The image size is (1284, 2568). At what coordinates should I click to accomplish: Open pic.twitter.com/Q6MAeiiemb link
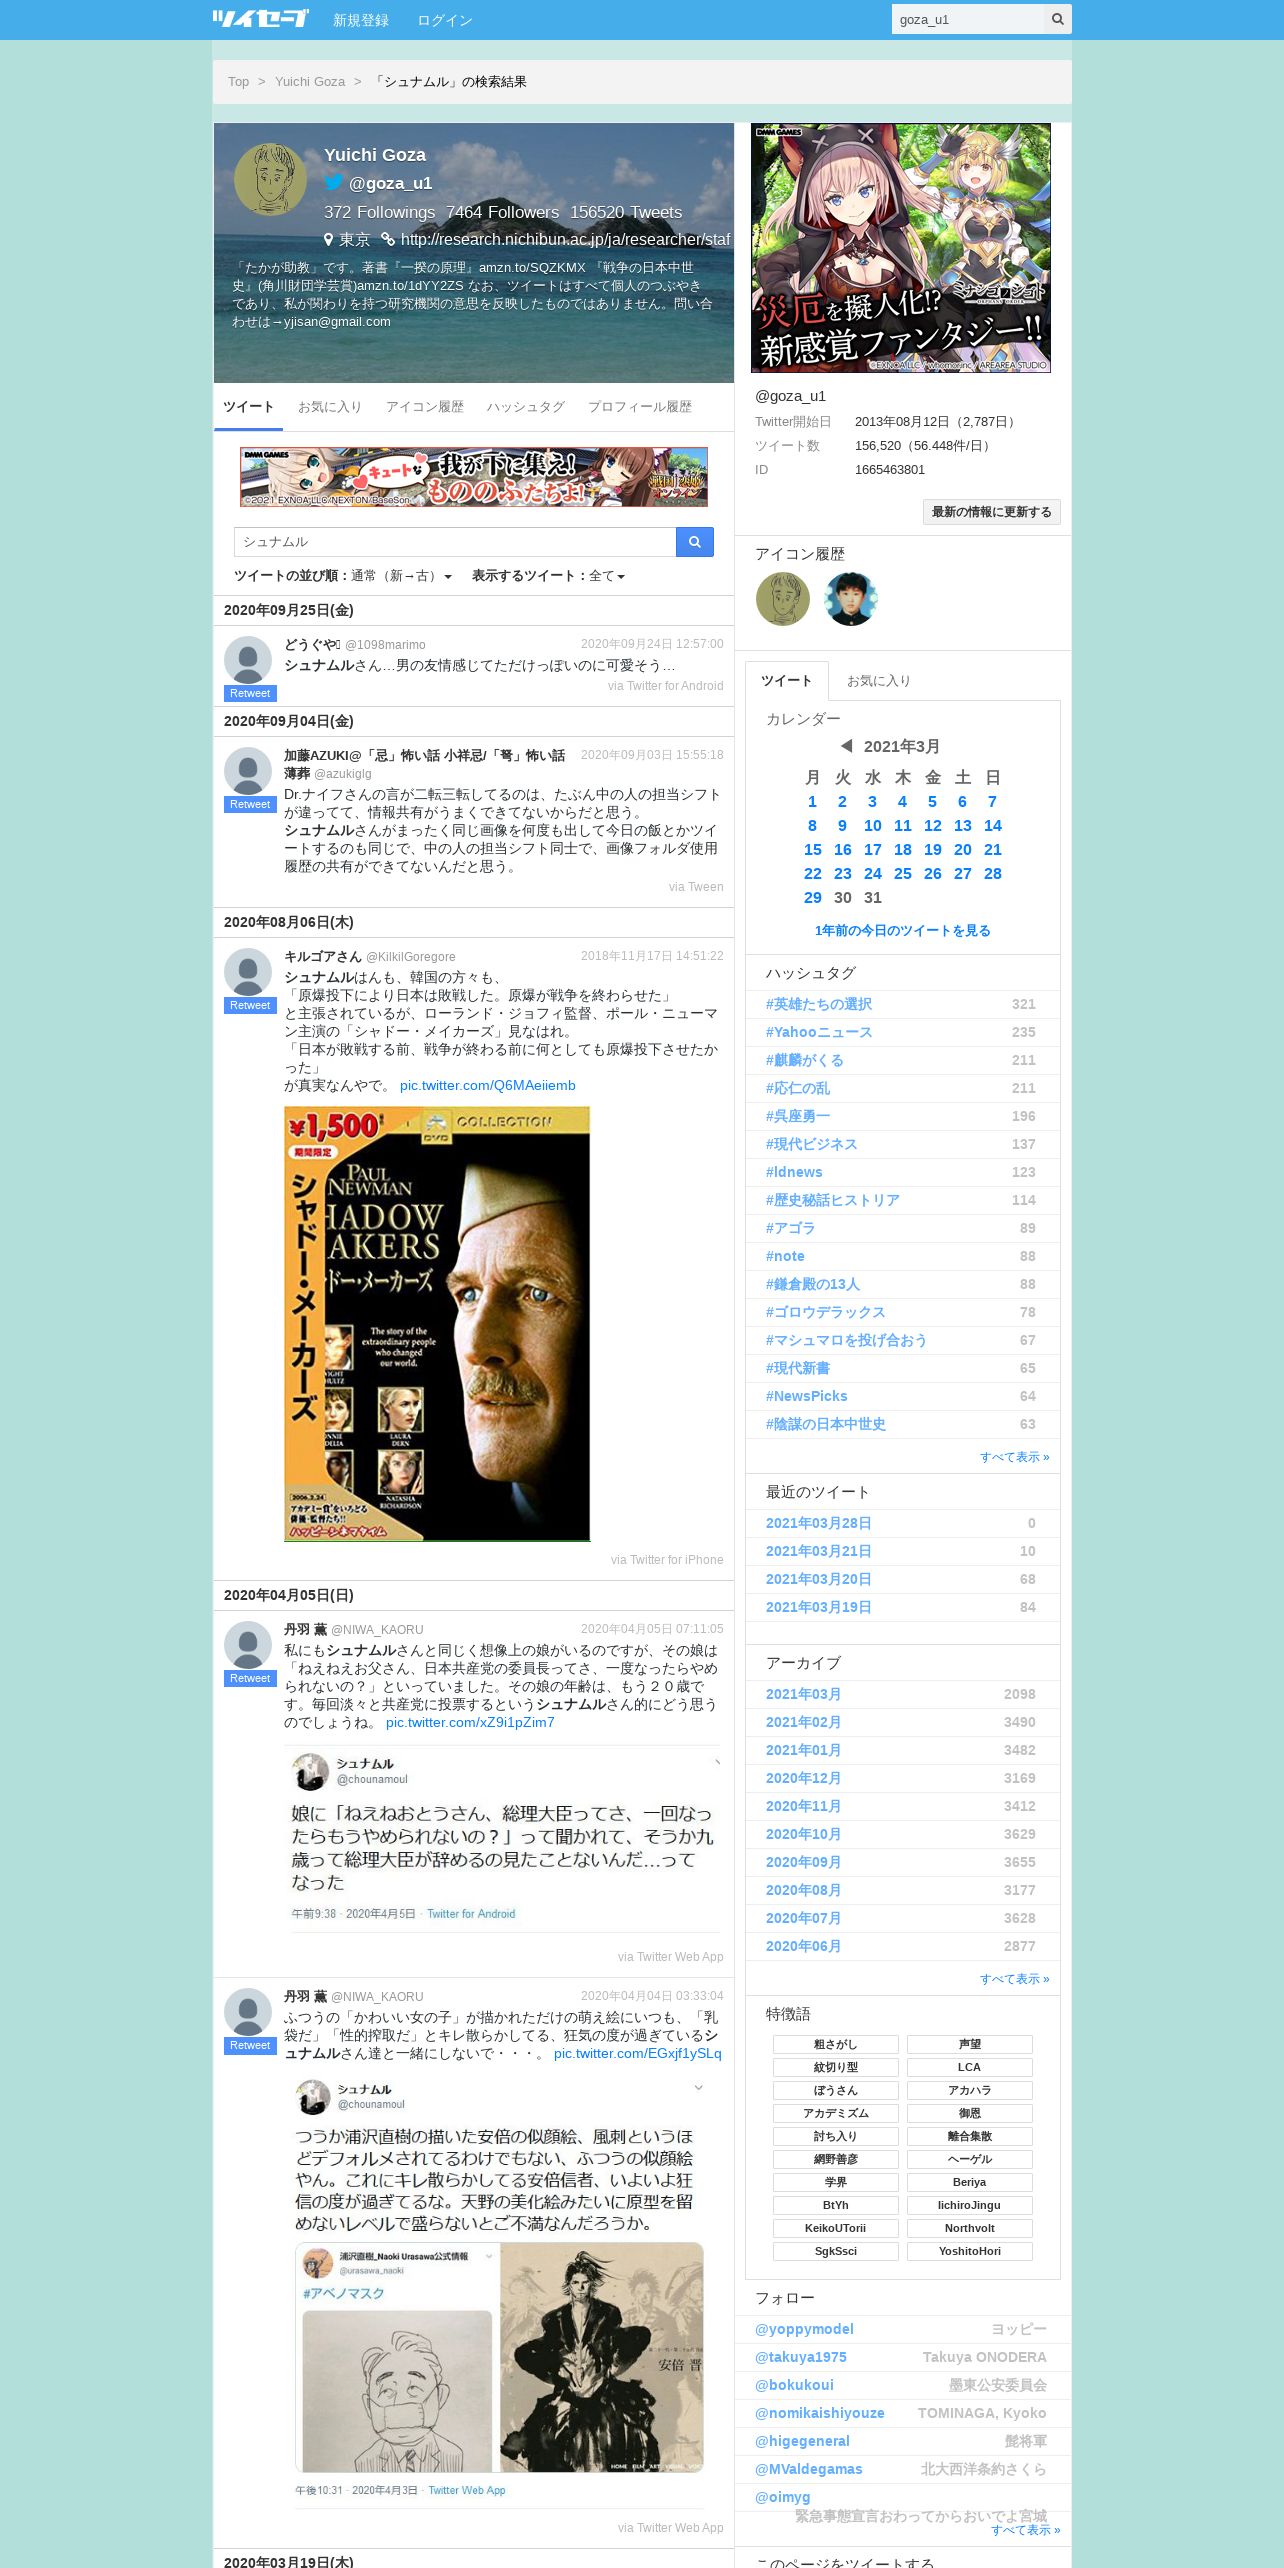tap(488, 1086)
